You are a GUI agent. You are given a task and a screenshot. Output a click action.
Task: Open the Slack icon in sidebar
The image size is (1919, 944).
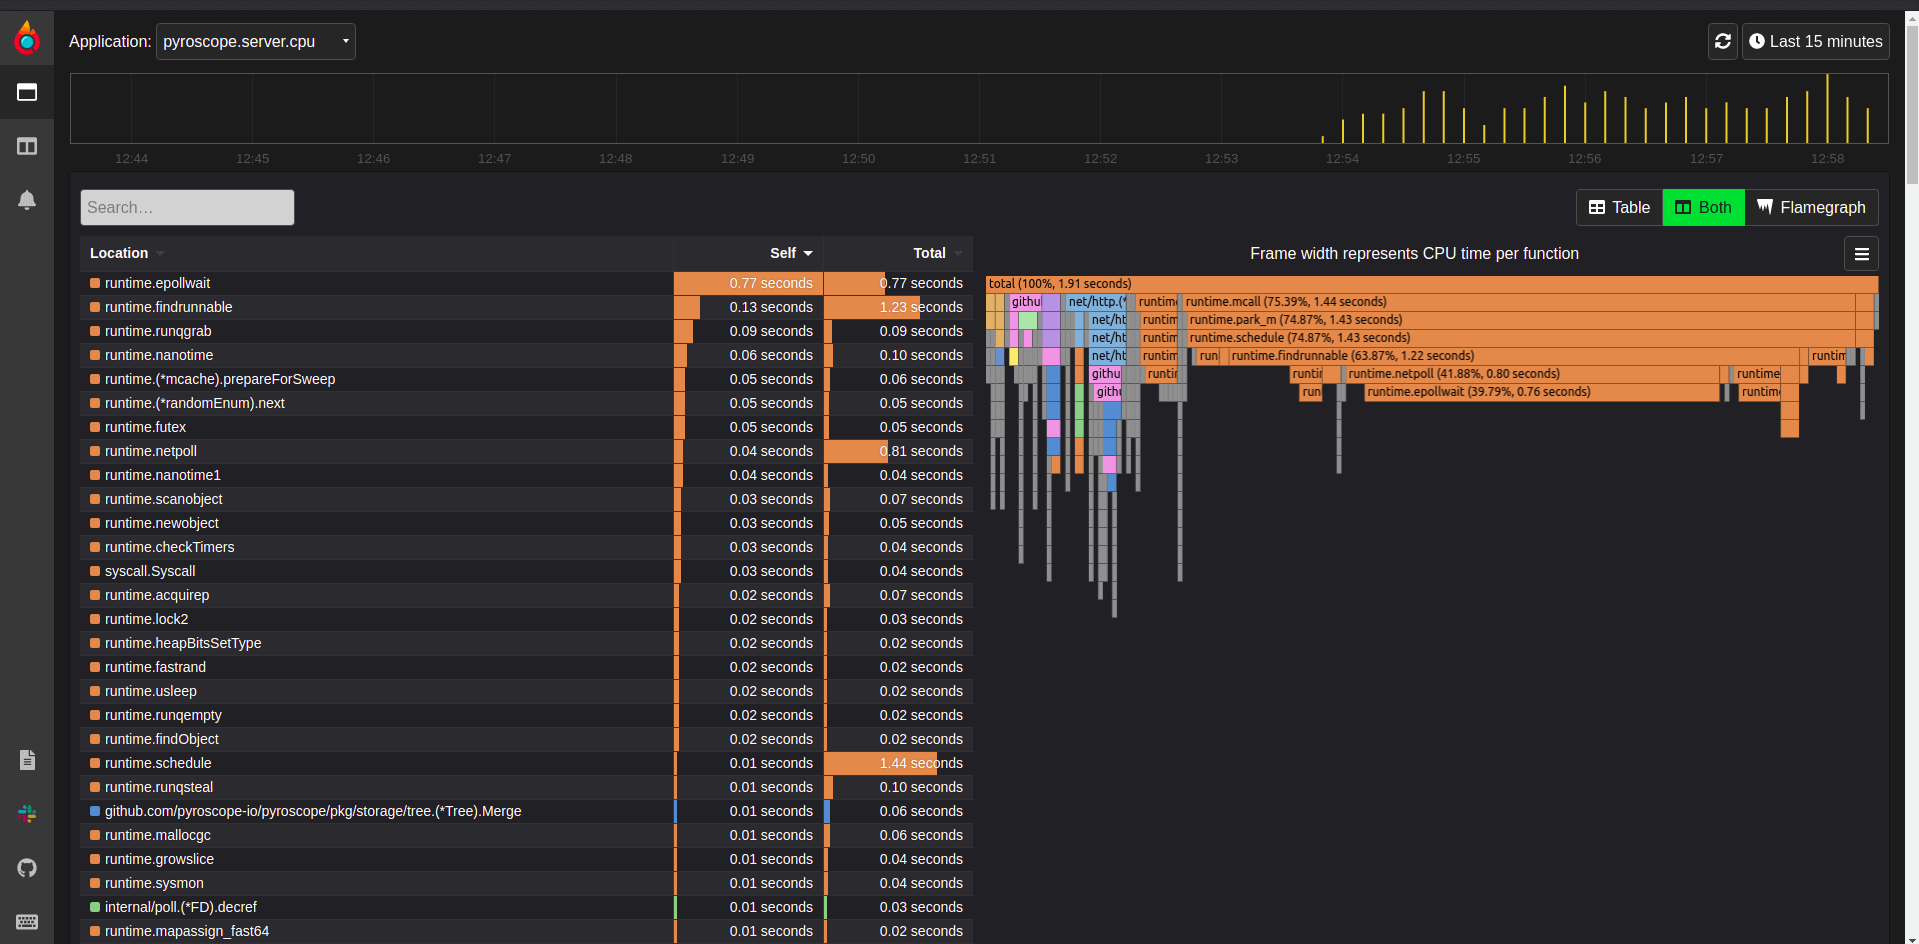click(27, 814)
